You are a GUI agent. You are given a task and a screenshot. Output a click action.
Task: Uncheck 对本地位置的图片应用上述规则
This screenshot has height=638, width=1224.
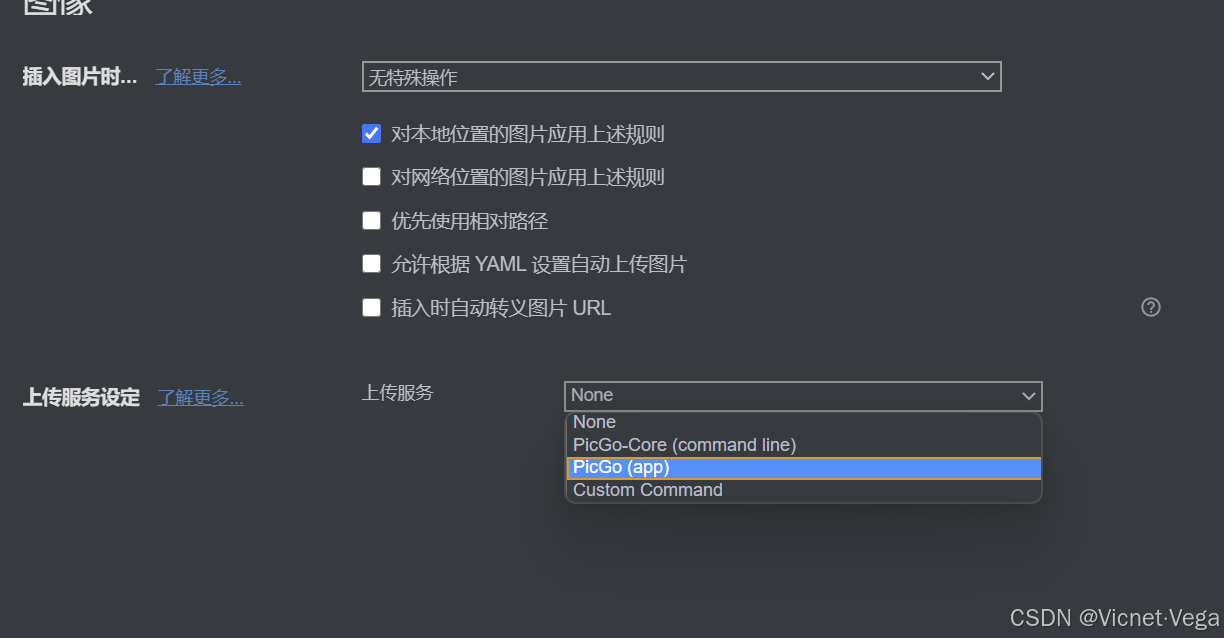[371, 132]
